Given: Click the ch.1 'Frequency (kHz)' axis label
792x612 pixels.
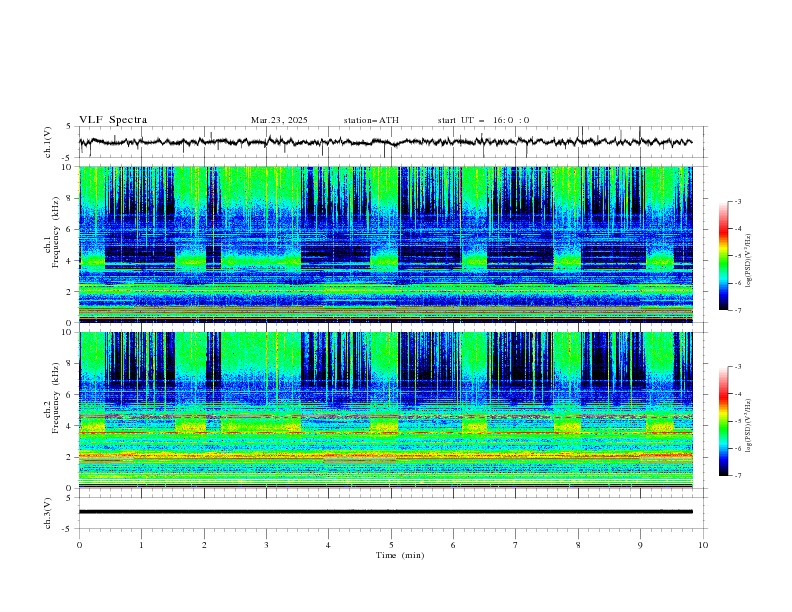Looking at the screenshot, I should click(x=56, y=233).
